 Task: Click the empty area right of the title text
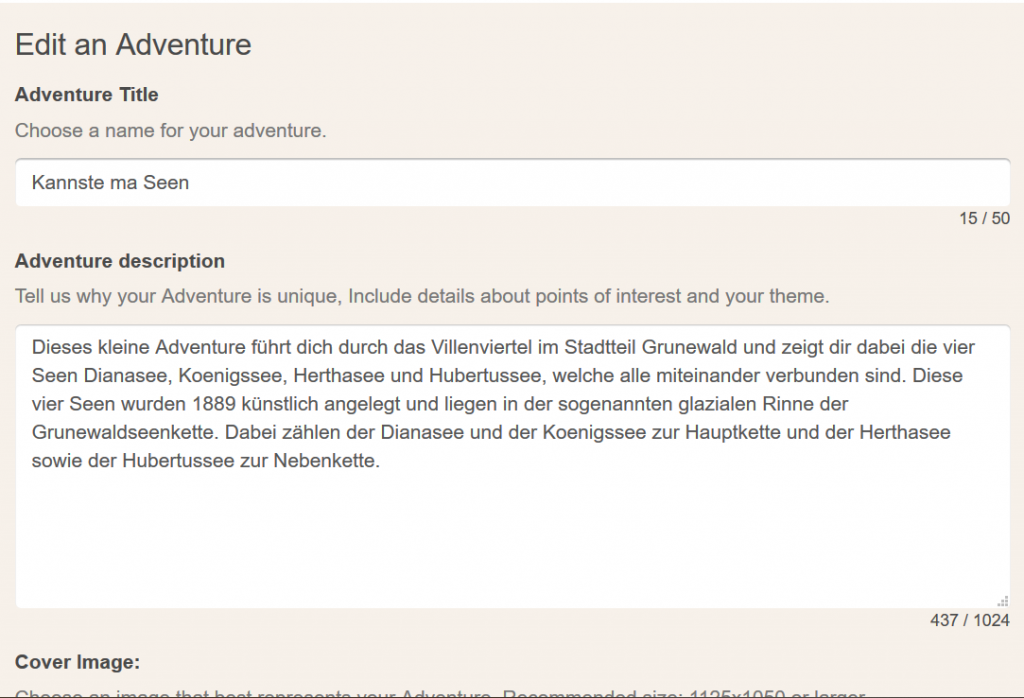[600, 182]
